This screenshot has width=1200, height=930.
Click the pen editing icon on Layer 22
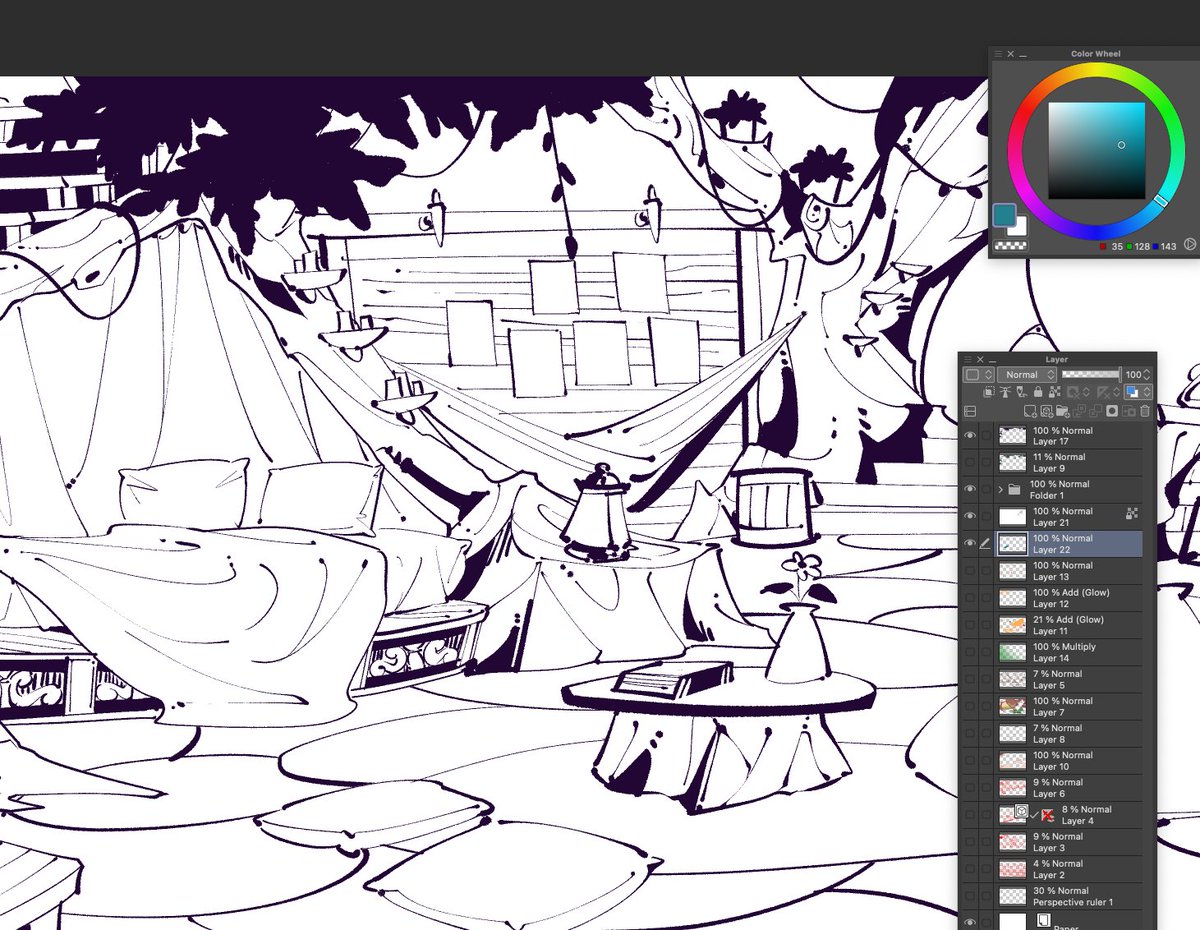pos(986,544)
